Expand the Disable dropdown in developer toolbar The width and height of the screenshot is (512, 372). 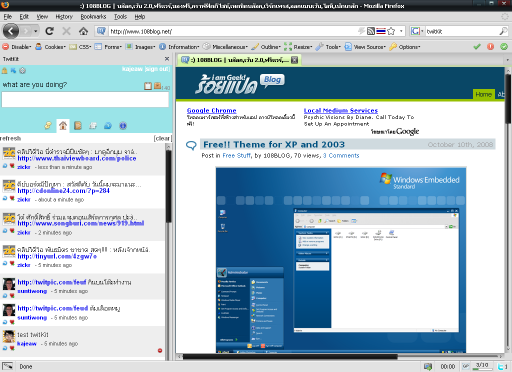(17, 47)
